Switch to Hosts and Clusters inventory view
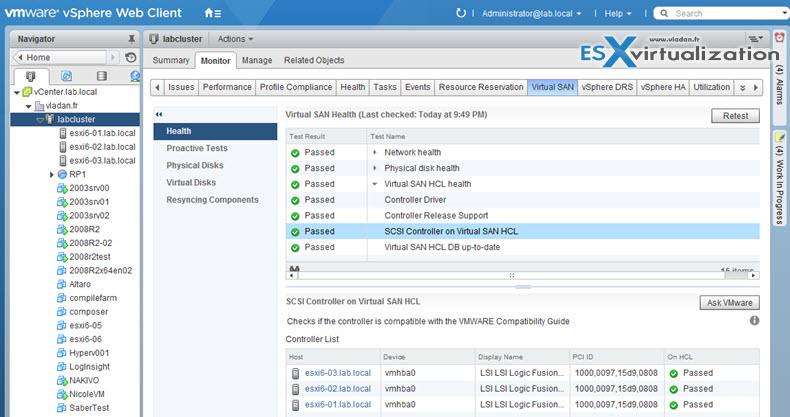The height and width of the screenshot is (417, 790). tap(30, 76)
